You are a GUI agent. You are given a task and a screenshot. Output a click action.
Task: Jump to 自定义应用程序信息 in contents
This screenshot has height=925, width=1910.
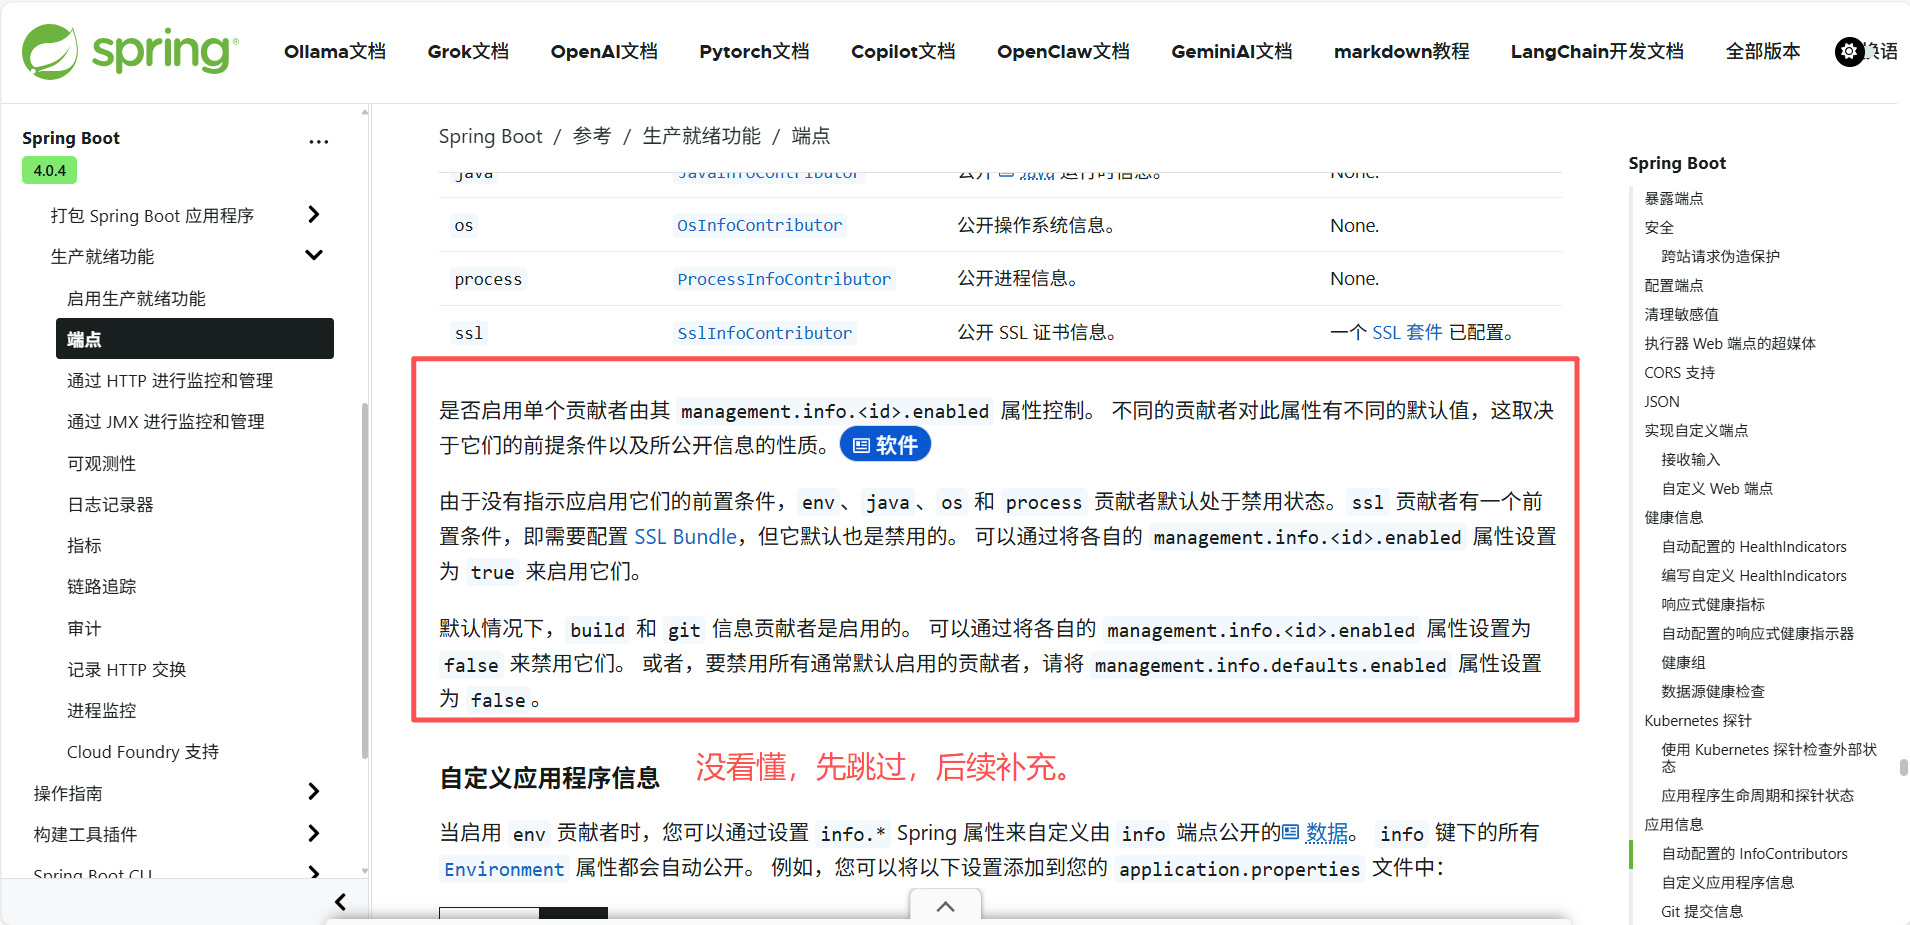(x=1727, y=882)
